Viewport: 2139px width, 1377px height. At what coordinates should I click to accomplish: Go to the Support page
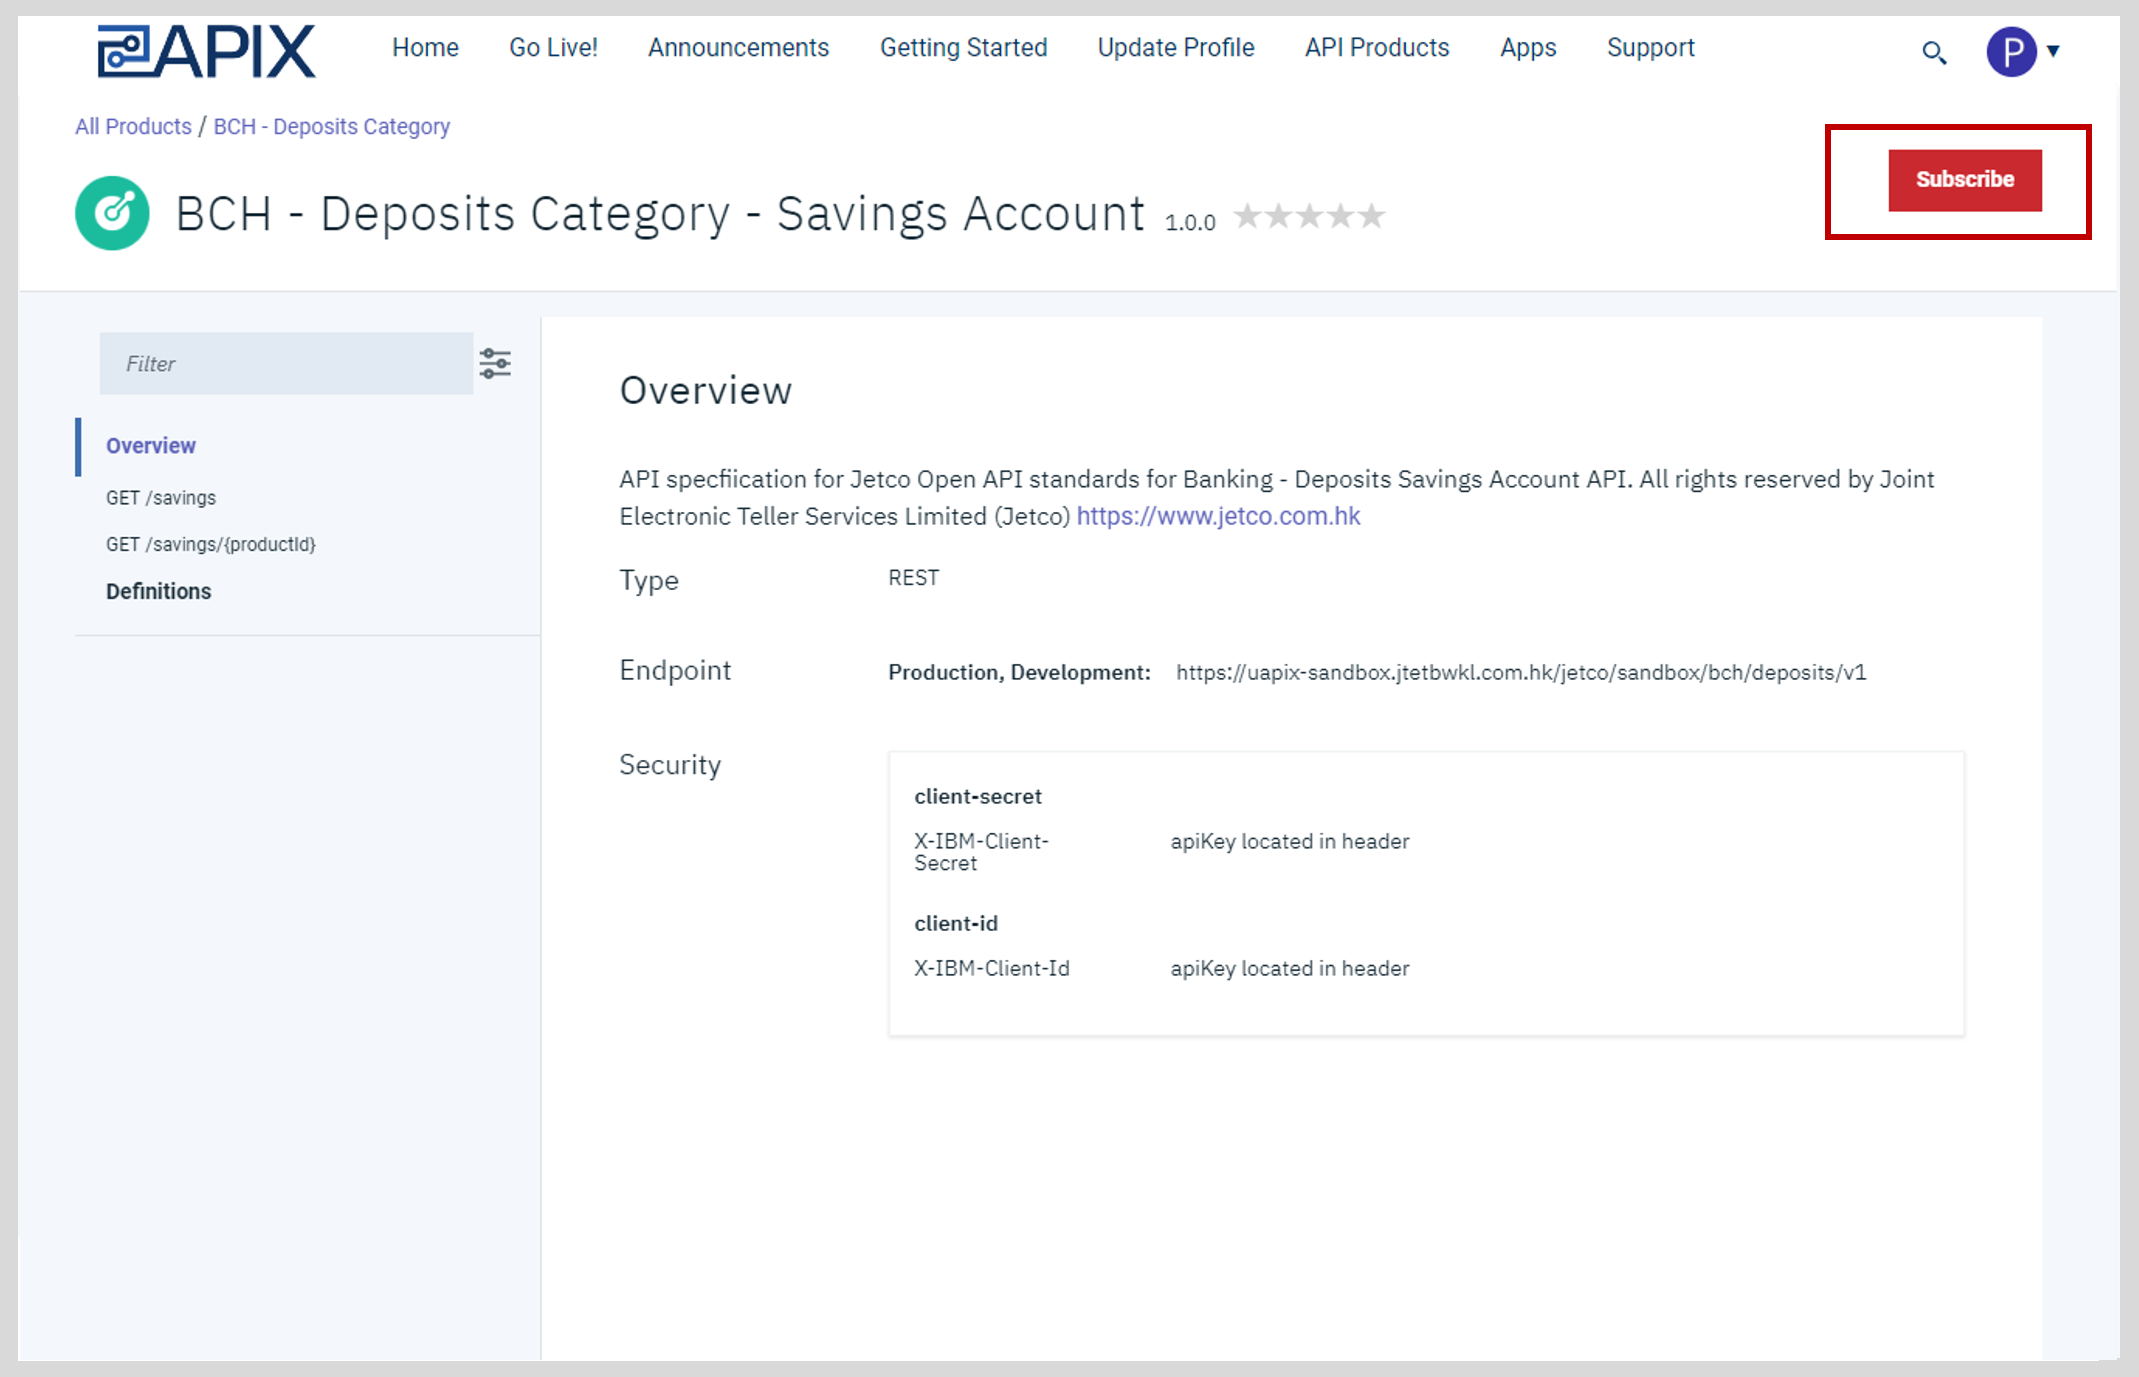(x=1650, y=47)
